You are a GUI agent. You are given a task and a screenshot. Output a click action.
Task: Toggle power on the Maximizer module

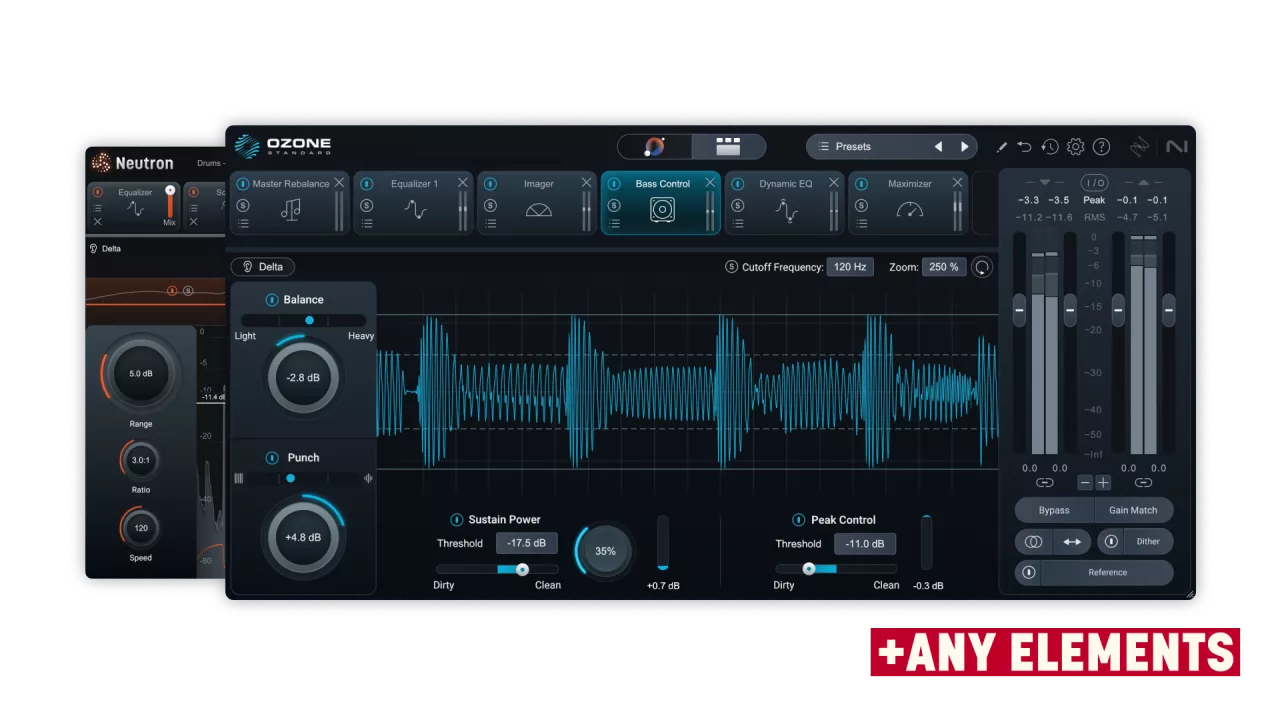coord(861,184)
